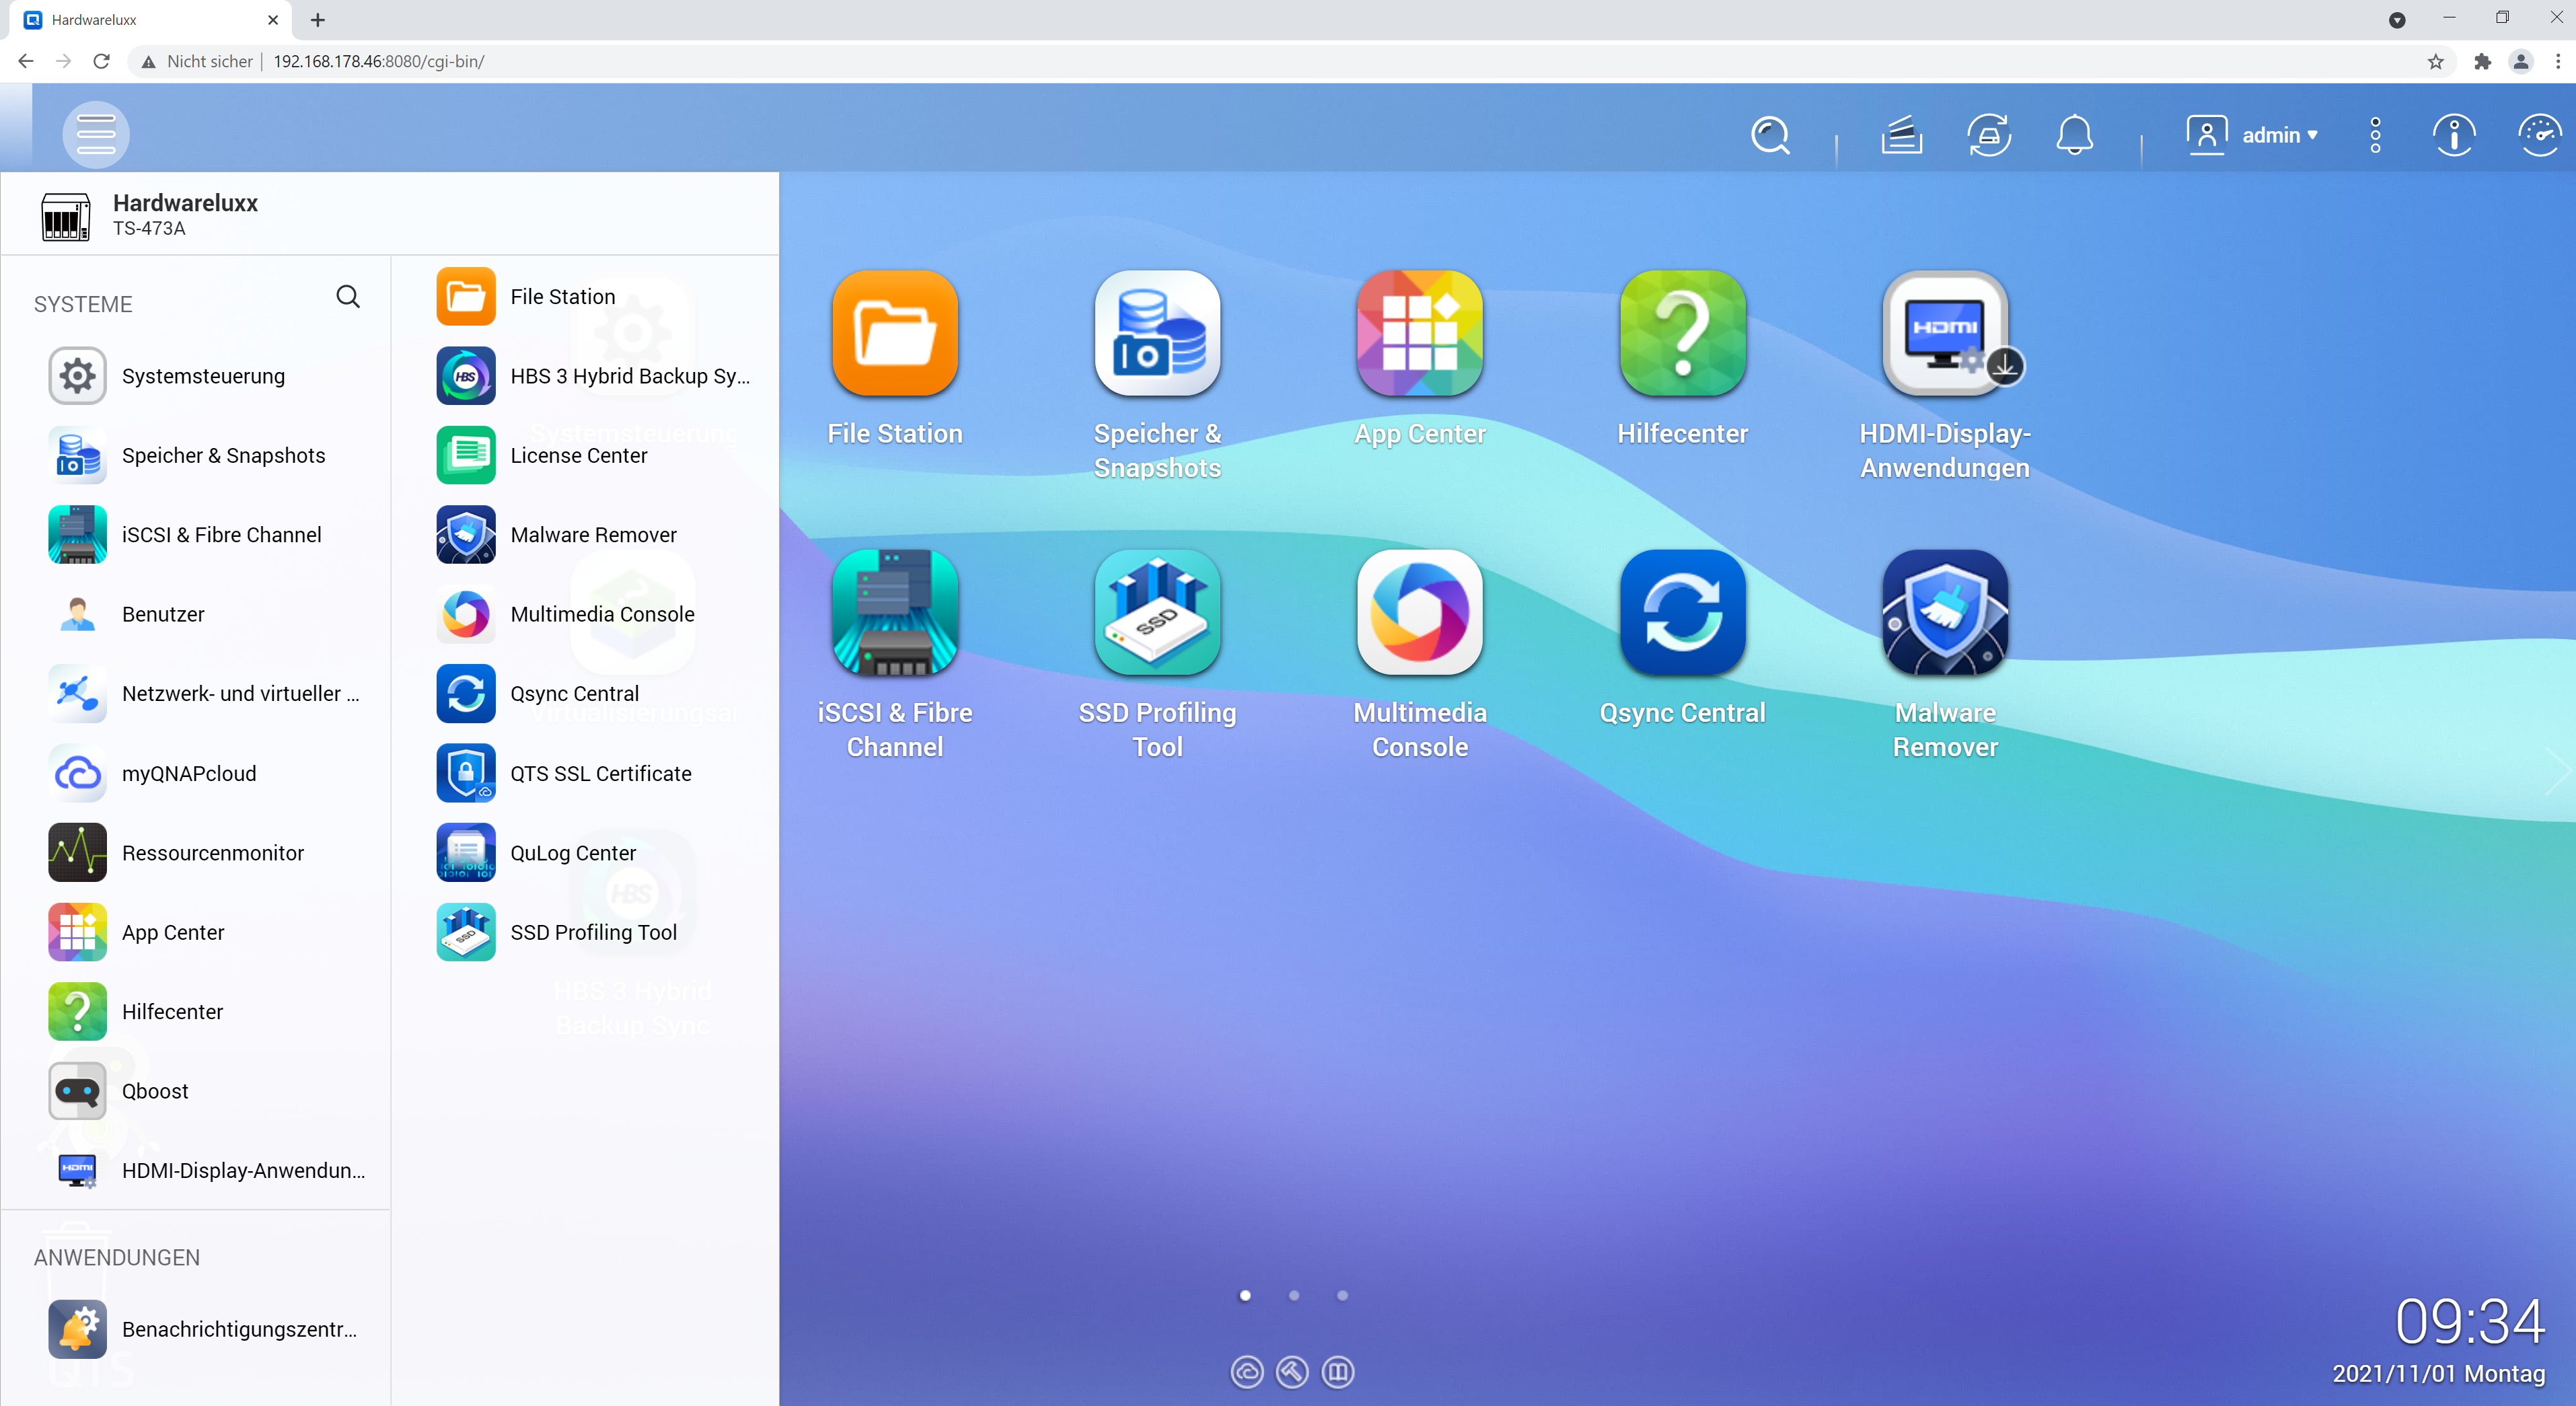2576x1406 pixels.
Task: Switch to the second desktop page dot
Action: tap(1294, 1295)
